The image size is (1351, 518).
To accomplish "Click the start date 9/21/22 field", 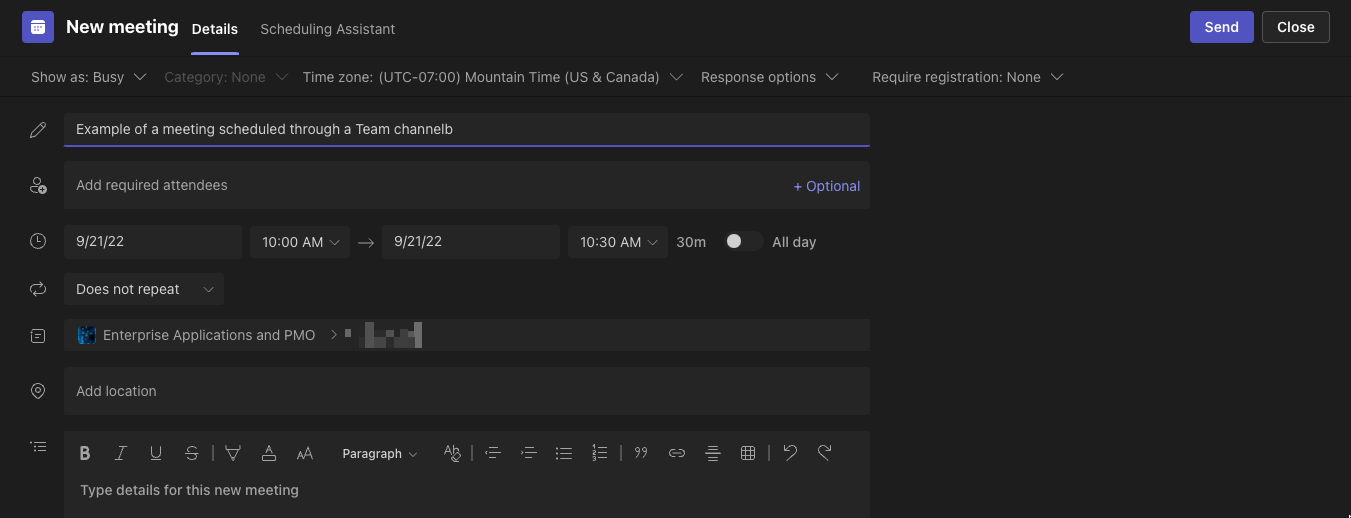I will [153, 242].
